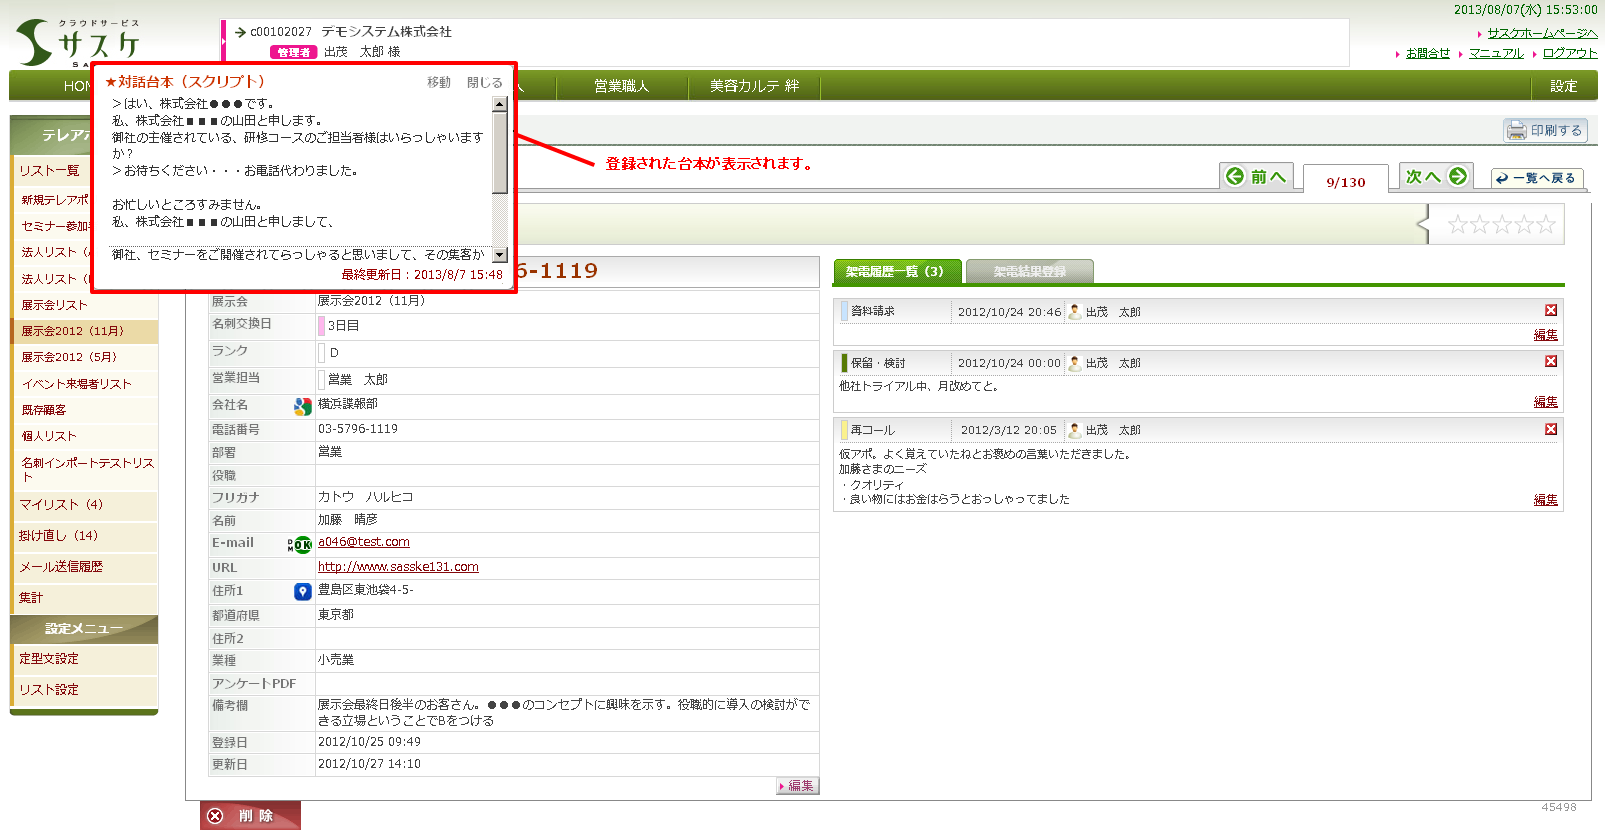Screen dimensions: 1605x833
Task: Open map pin icon beside 住所1
Action: click(x=303, y=591)
